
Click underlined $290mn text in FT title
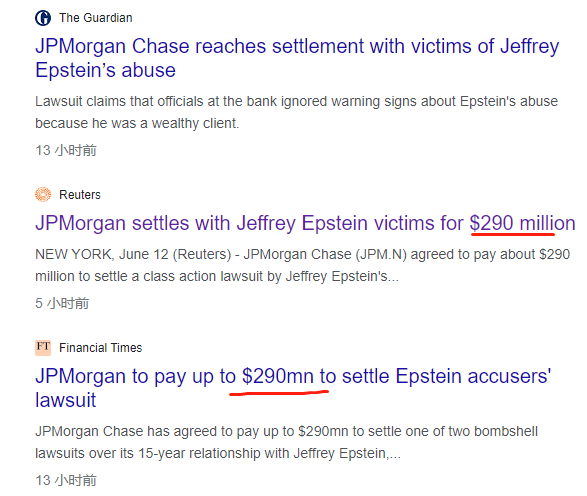(278, 376)
